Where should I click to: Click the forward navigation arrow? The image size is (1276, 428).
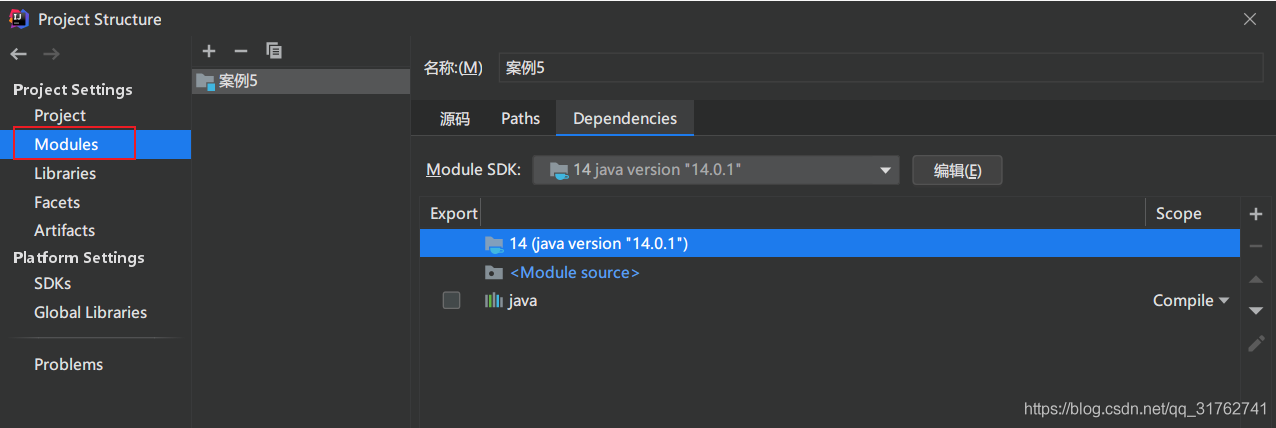[51, 54]
